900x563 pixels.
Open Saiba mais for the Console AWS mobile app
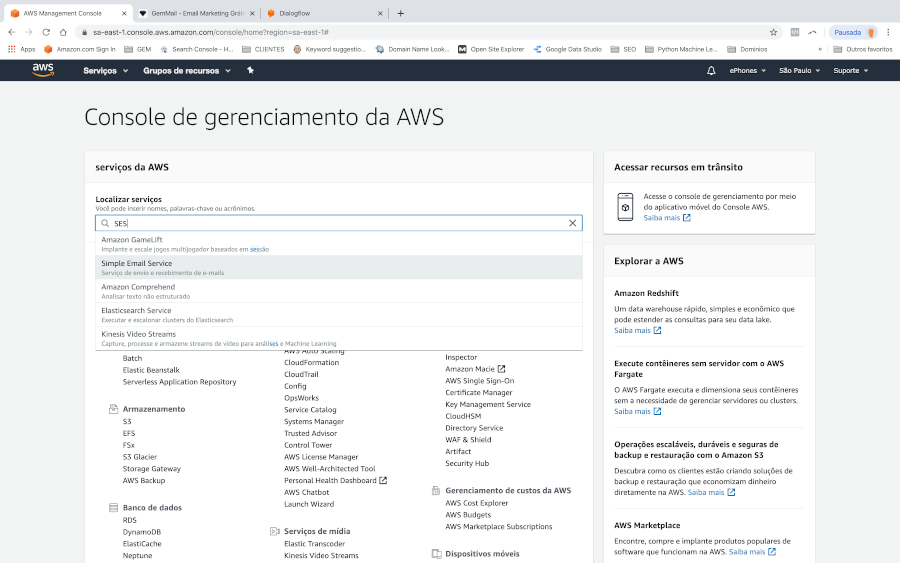(666, 218)
